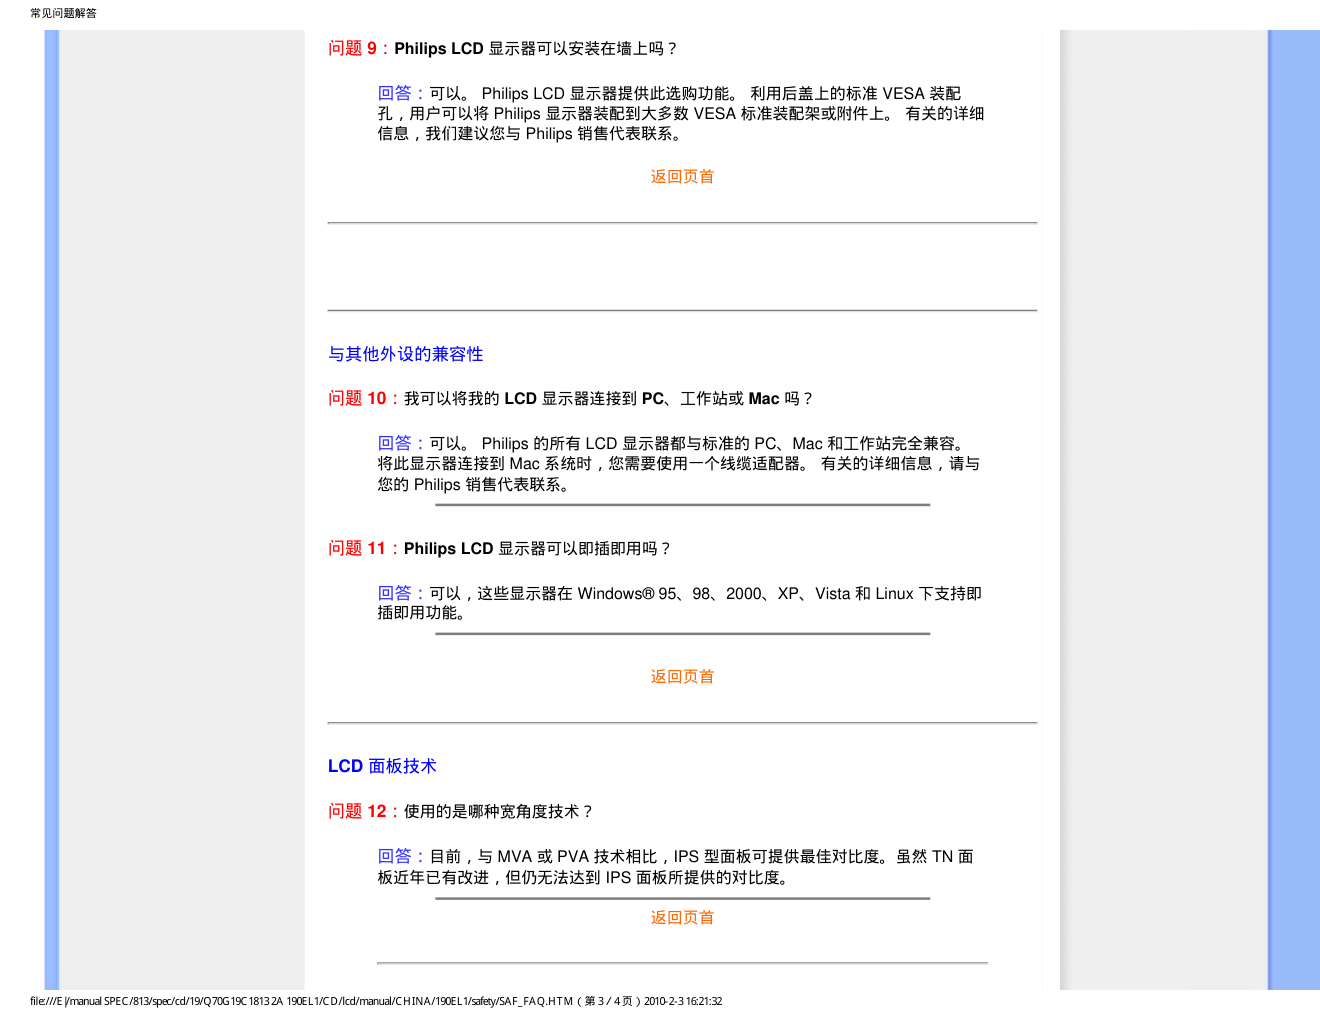The width and height of the screenshot is (1320, 1020).
Task: Click the 常见问题解答 page header text
Action: click(63, 13)
